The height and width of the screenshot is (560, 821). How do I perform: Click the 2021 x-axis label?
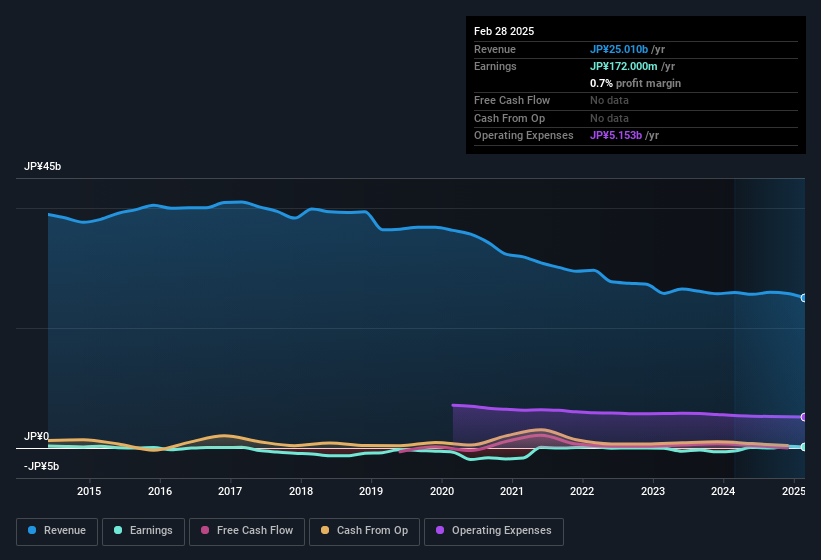[x=512, y=491]
